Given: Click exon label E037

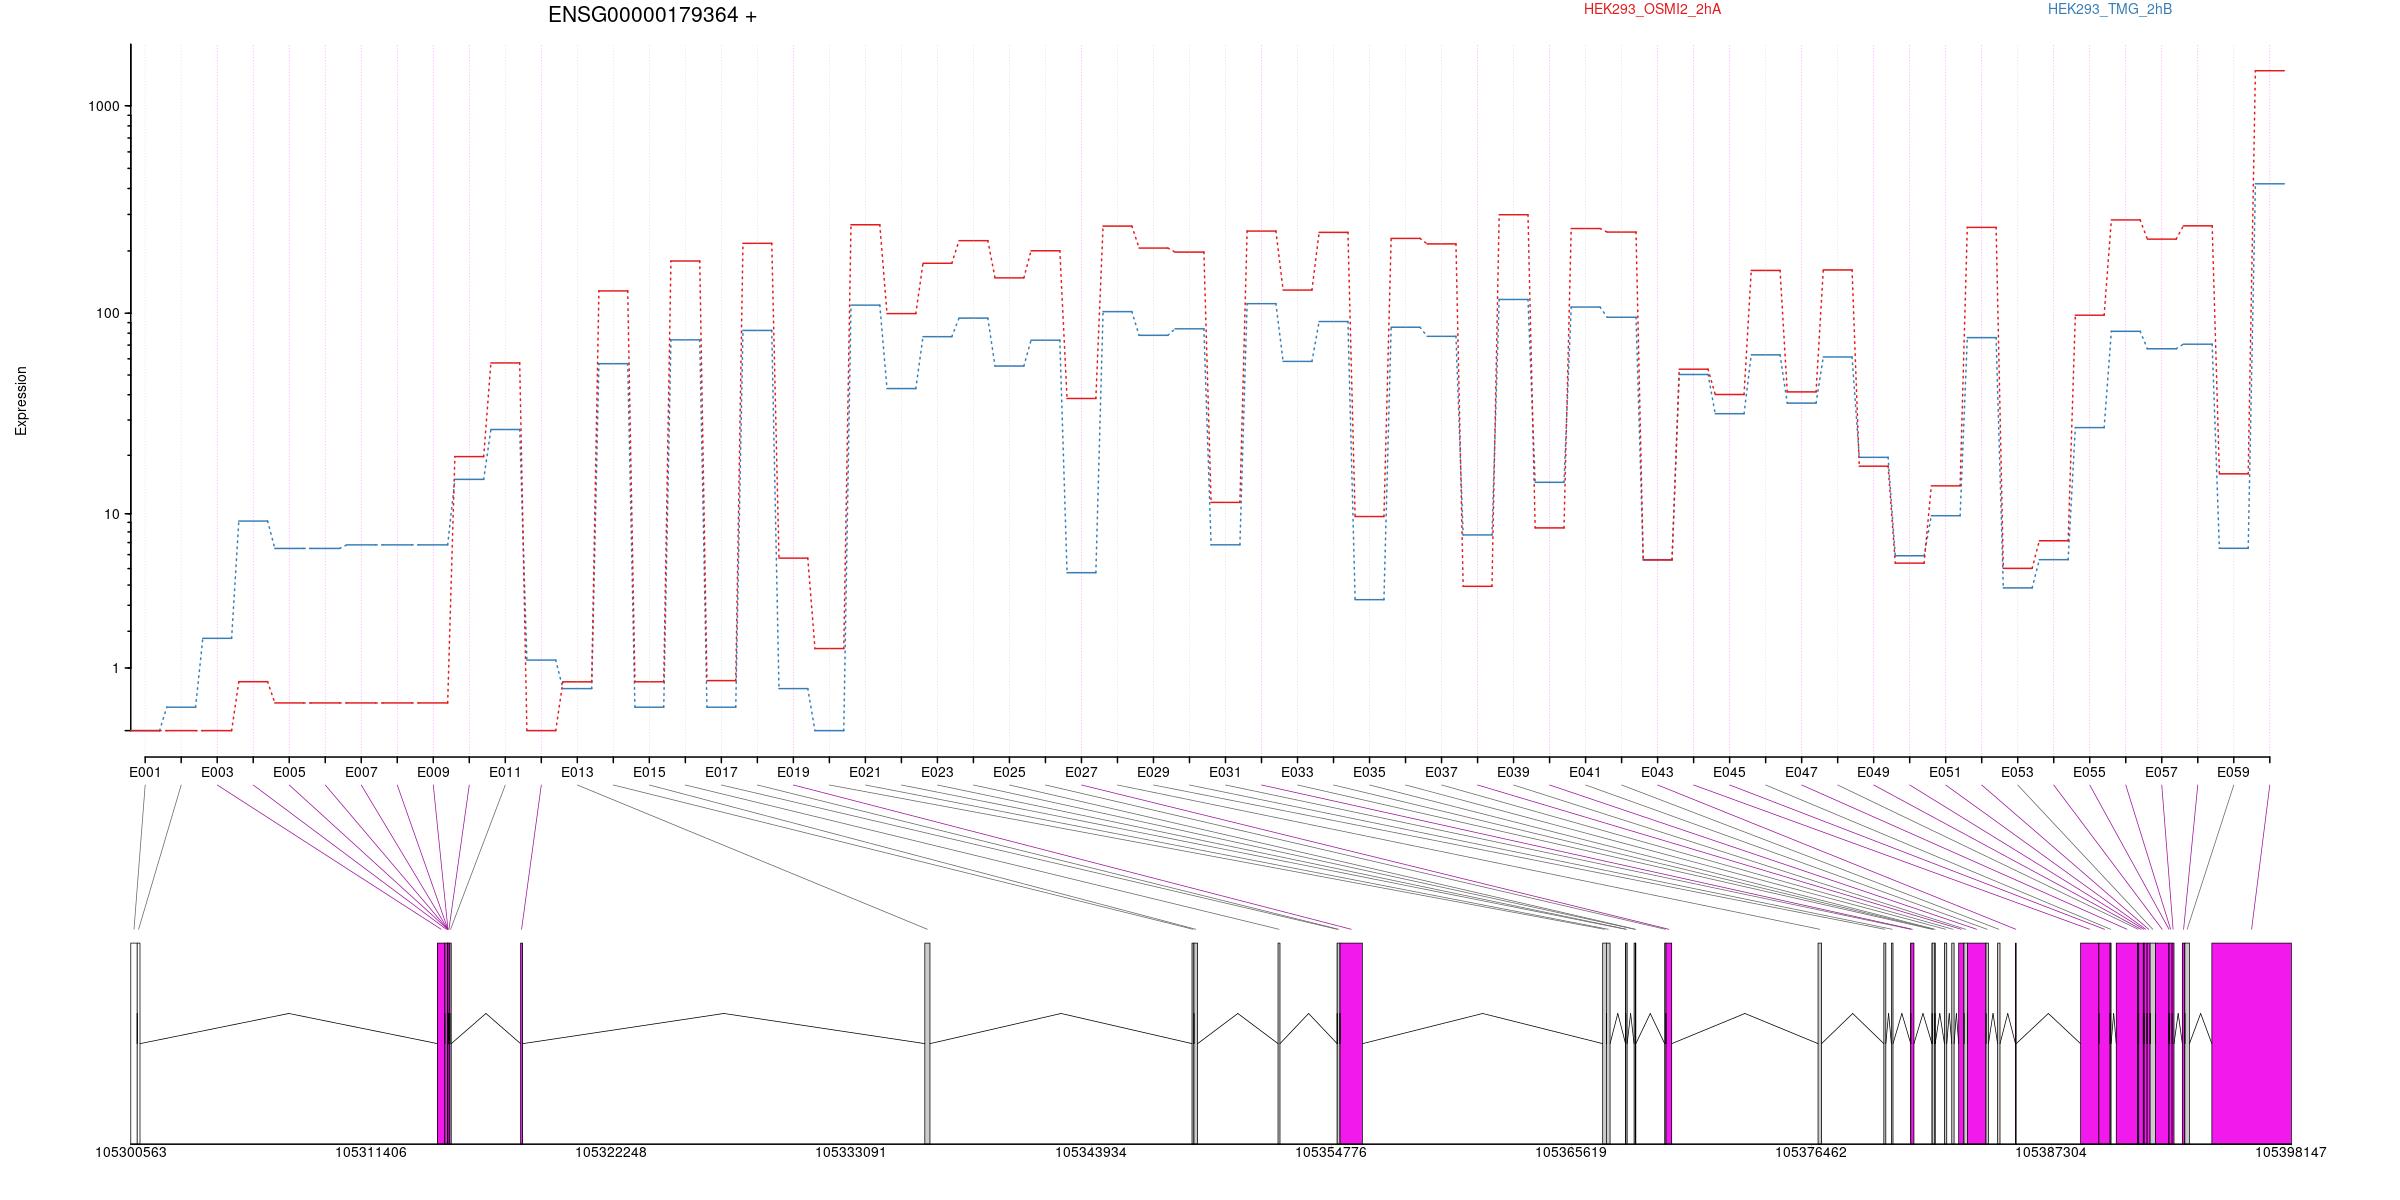Looking at the screenshot, I should click(x=1441, y=772).
